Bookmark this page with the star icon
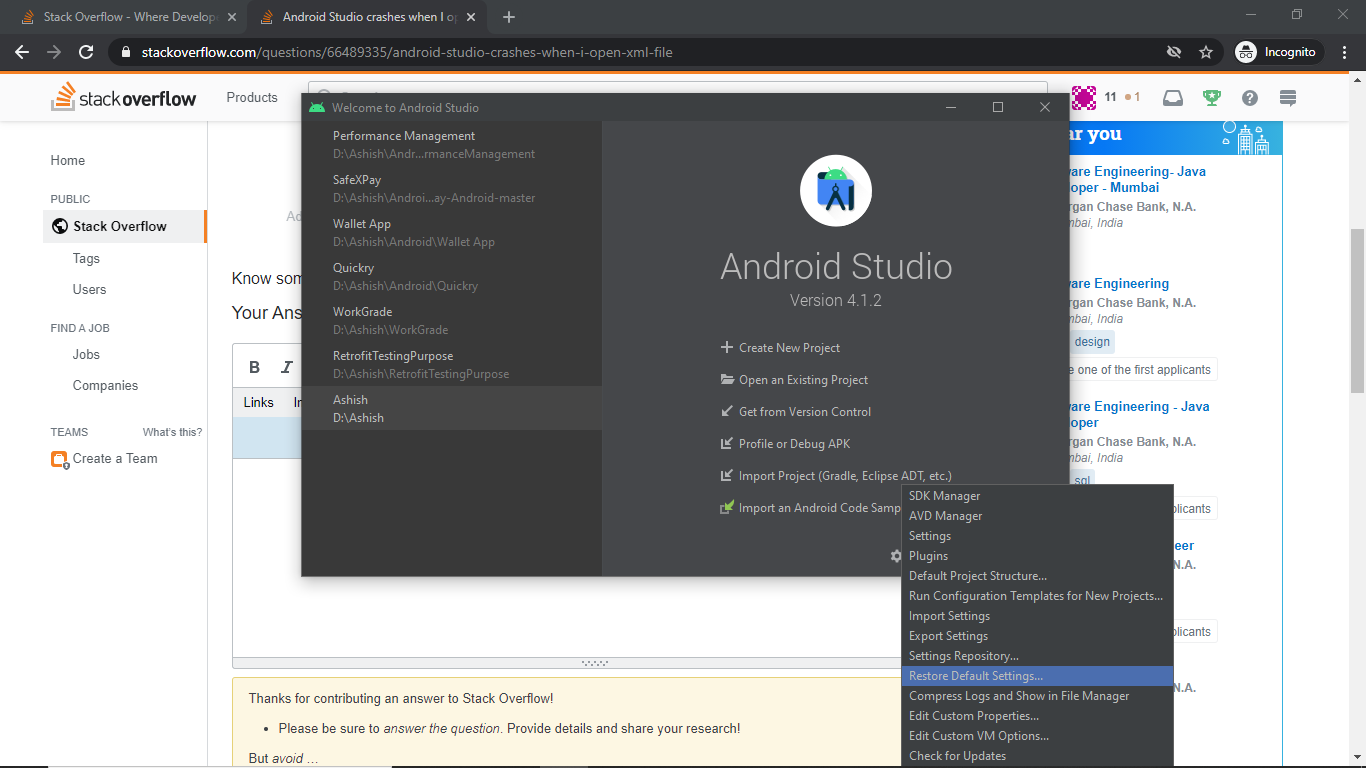1366x768 pixels. [1206, 52]
